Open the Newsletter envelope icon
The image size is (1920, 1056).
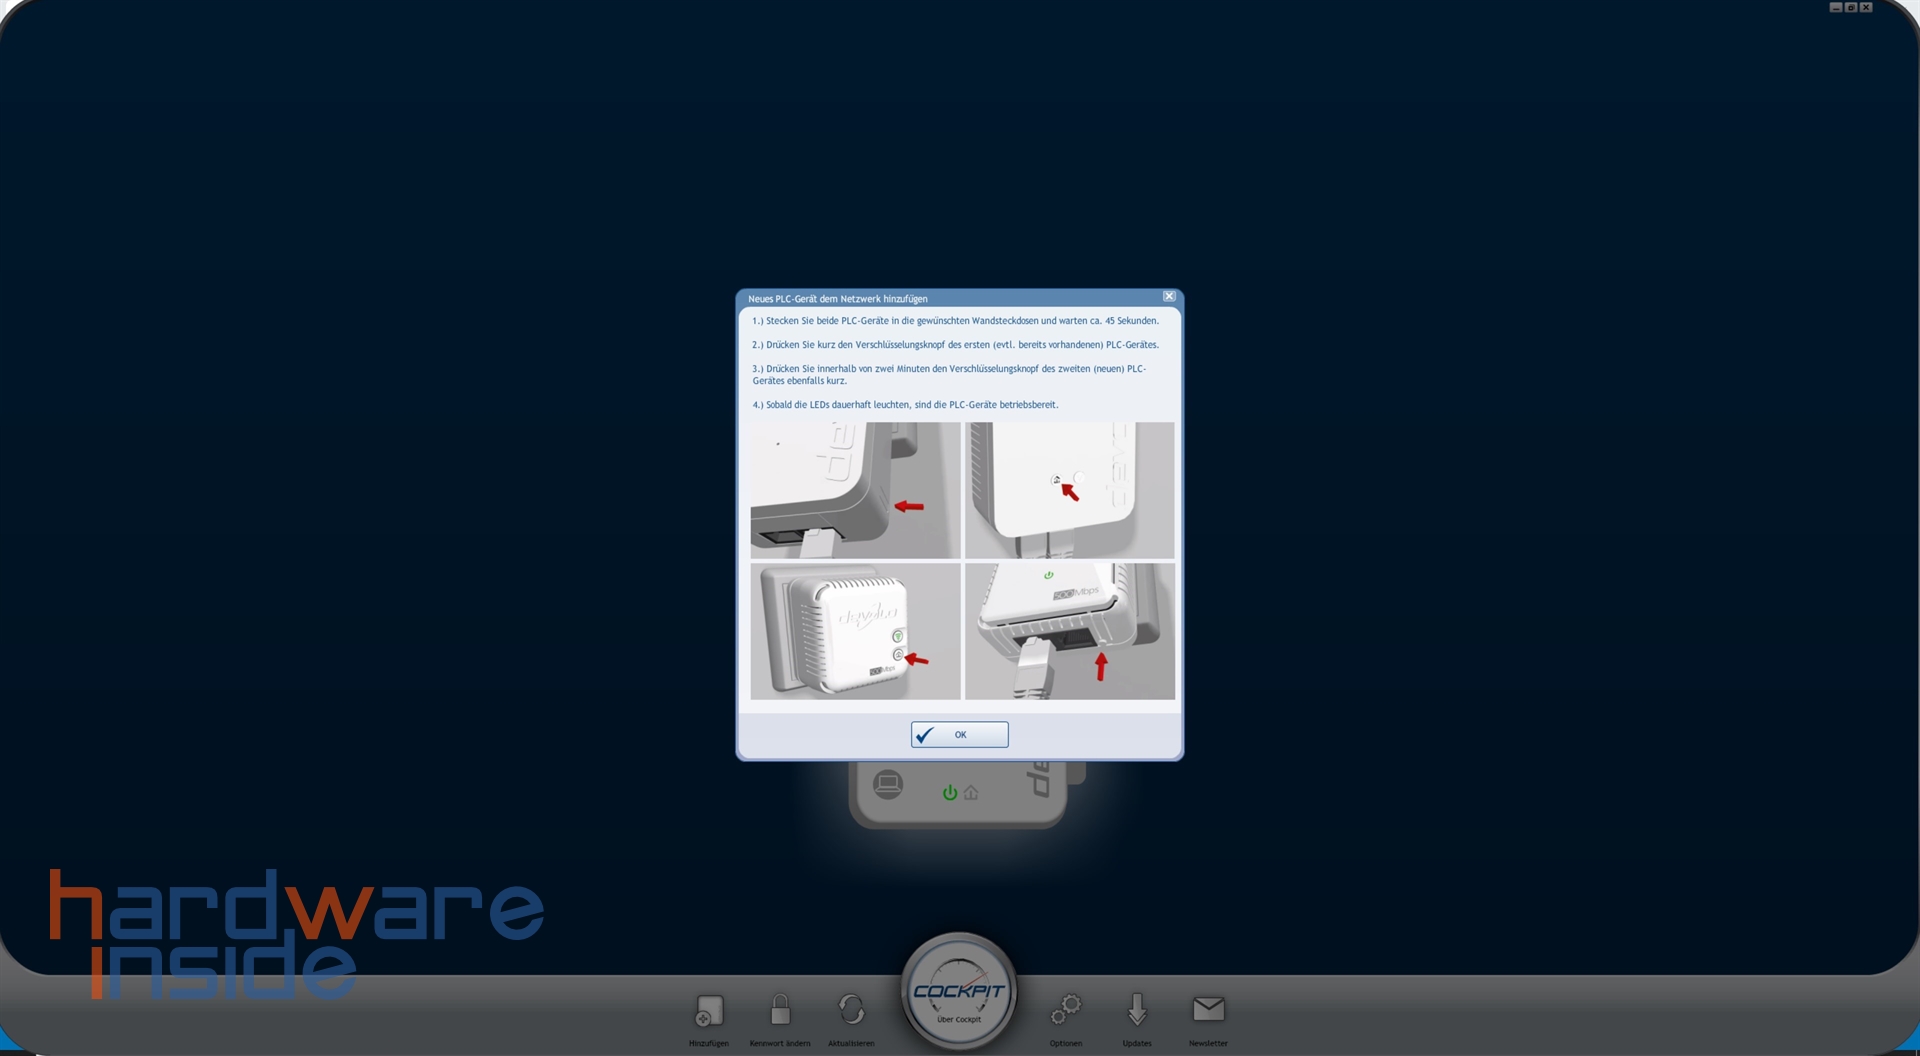[1208, 1010]
